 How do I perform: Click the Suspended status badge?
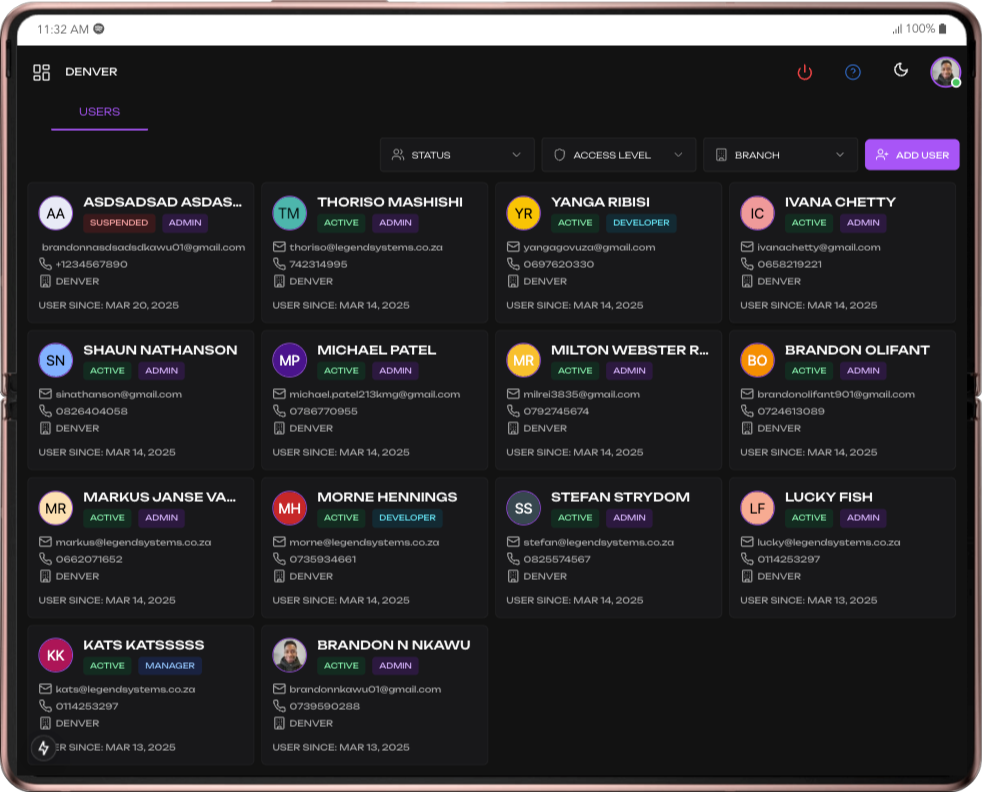coord(119,223)
